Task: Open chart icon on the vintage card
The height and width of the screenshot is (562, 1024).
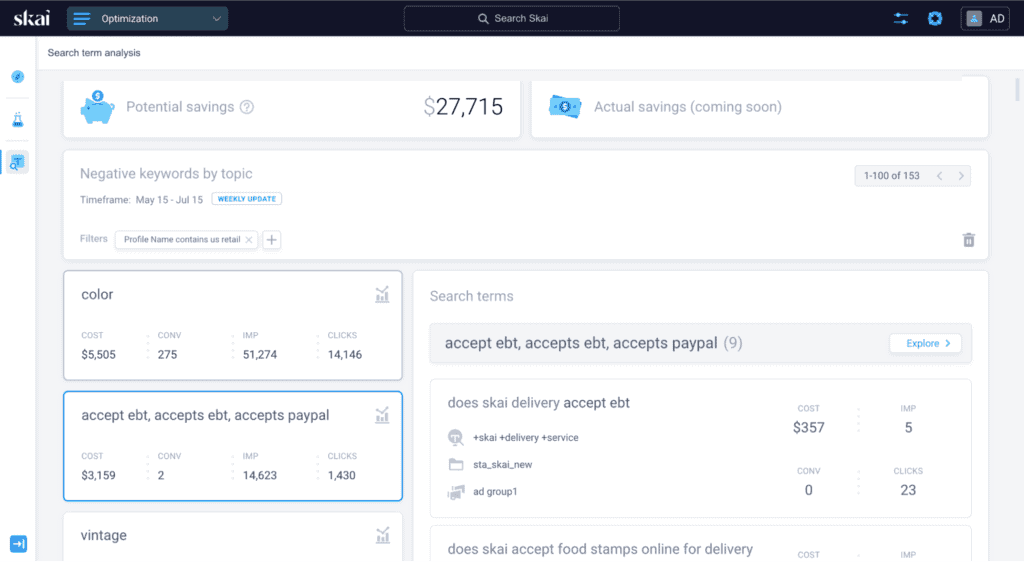Action: click(x=383, y=535)
